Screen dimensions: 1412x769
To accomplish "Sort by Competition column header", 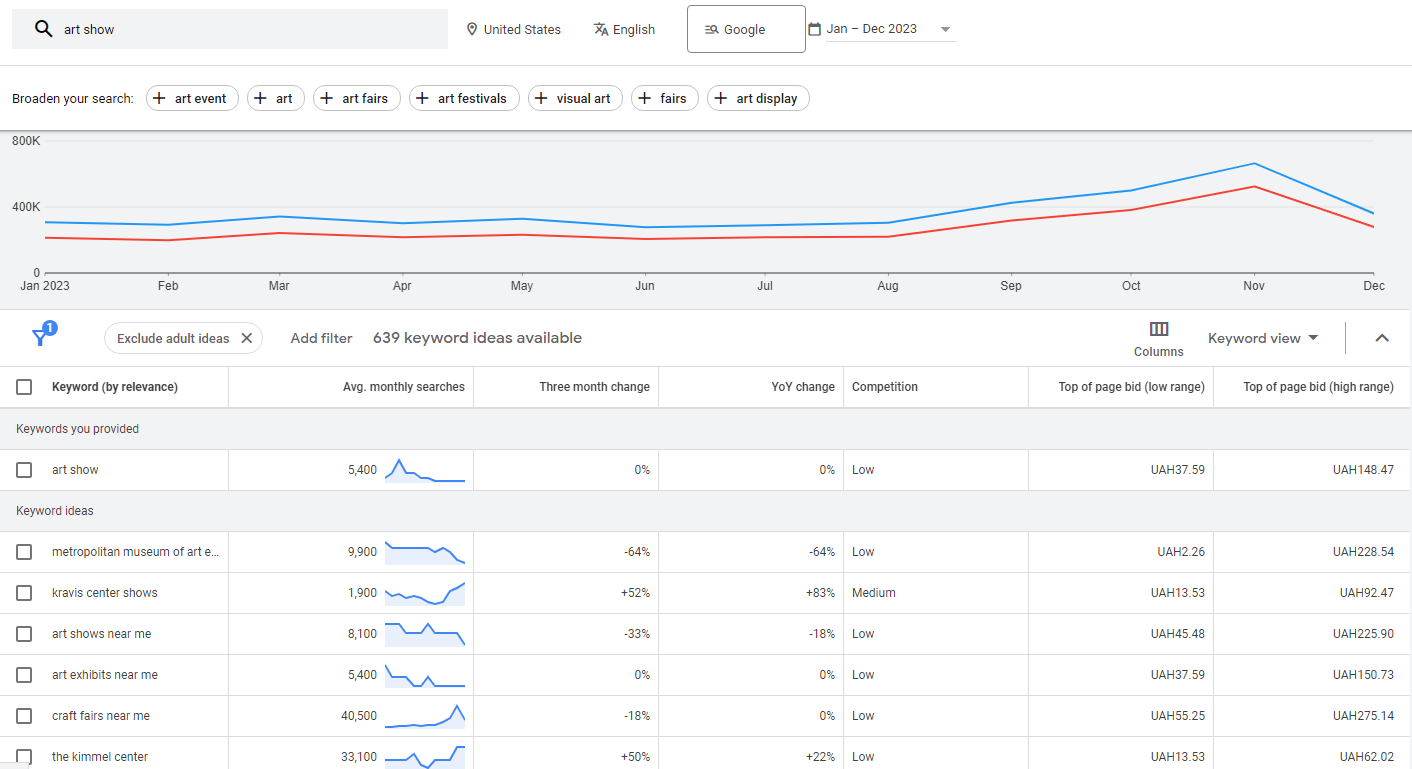I will click(x=885, y=387).
